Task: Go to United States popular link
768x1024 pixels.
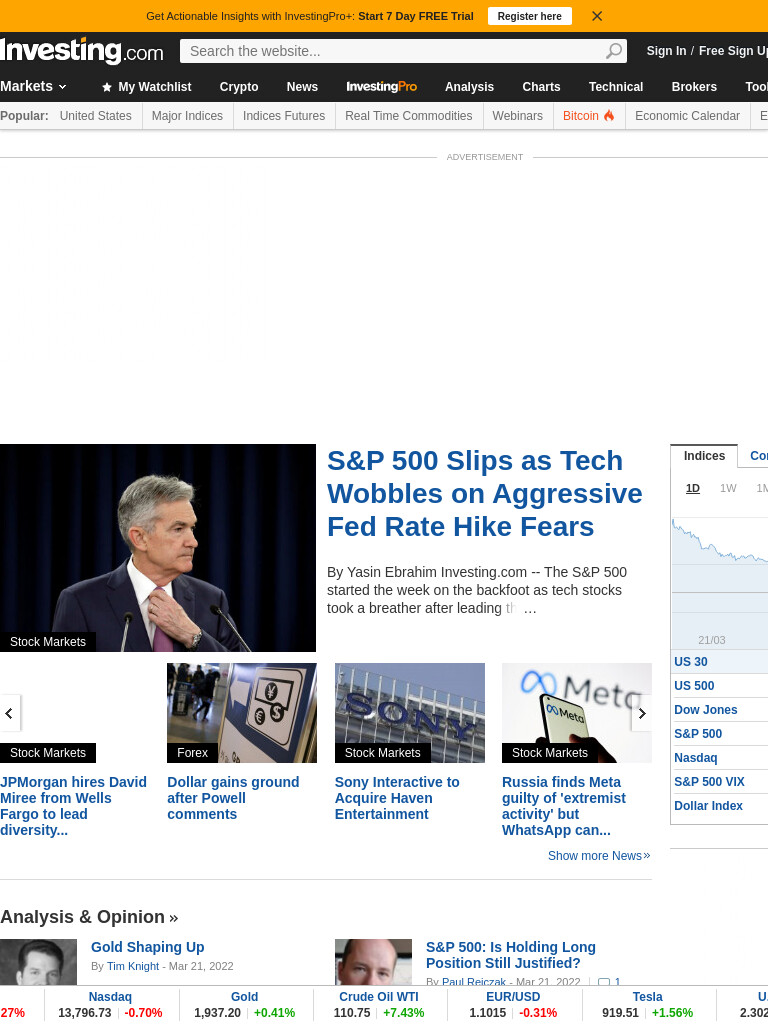Action: click(x=95, y=116)
